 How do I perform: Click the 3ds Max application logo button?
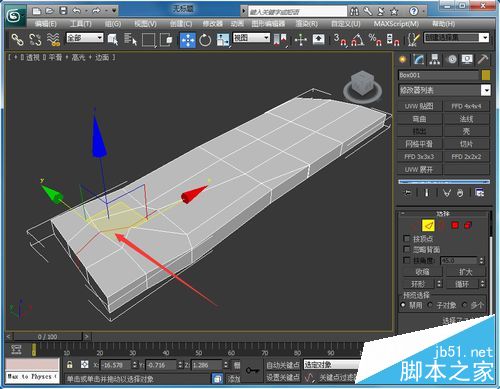coord(15,15)
